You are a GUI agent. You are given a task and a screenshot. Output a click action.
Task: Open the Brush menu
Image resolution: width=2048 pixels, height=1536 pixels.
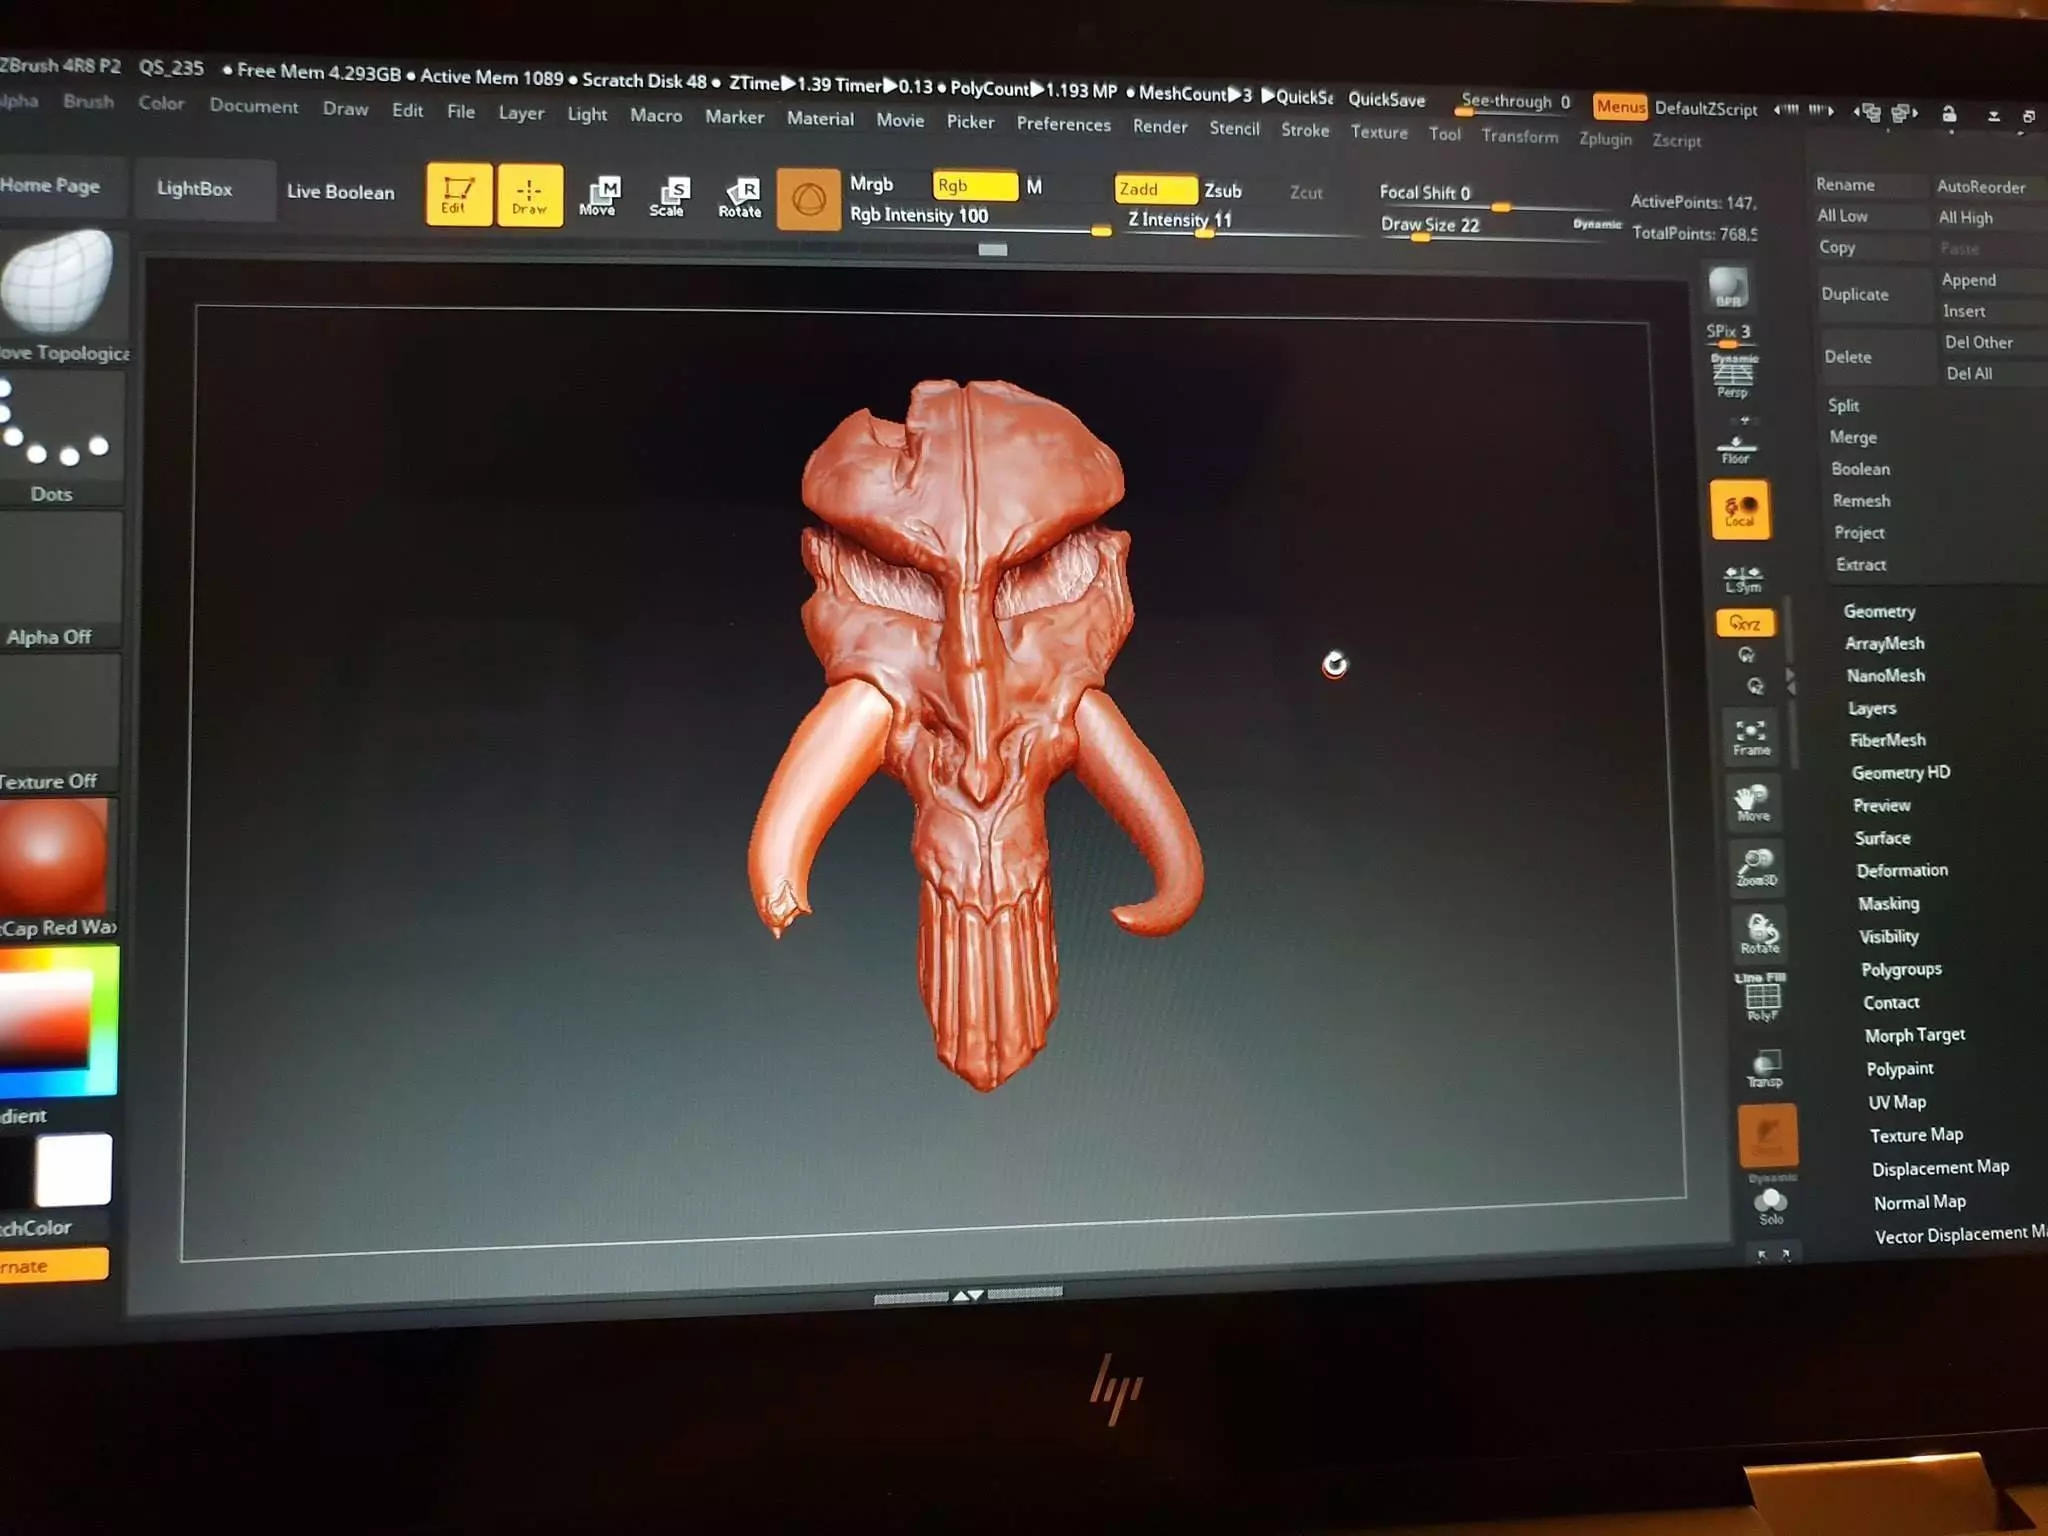pos(88,102)
